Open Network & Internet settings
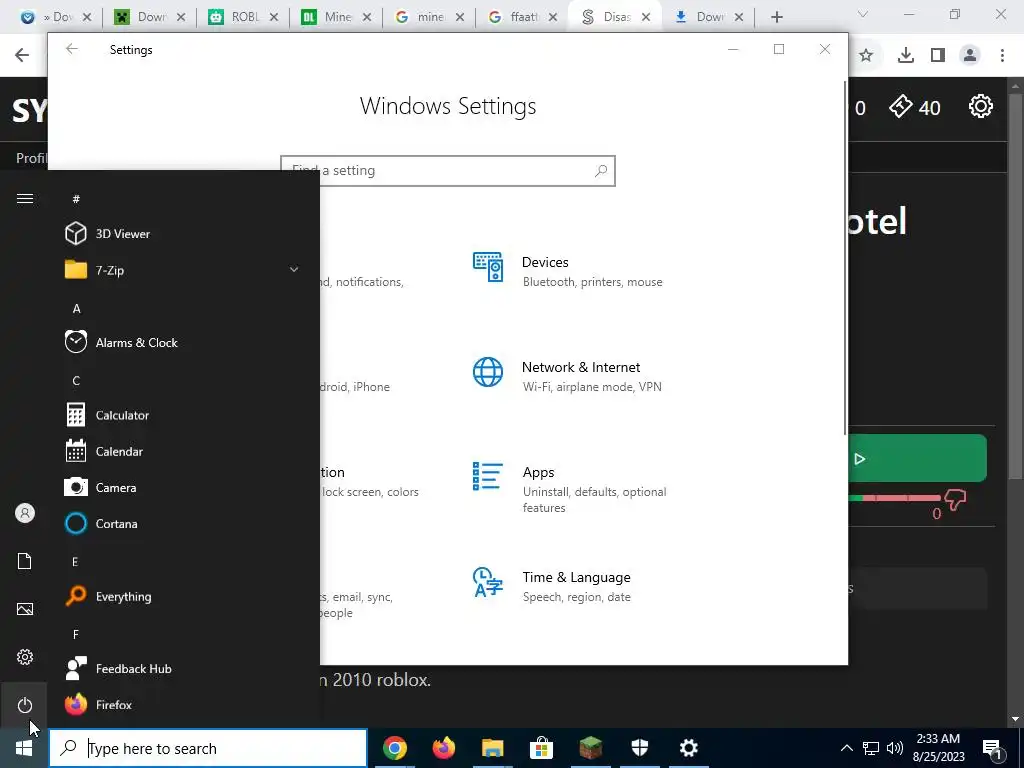The width and height of the screenshot is (1024, 768). tap(568, 376)
